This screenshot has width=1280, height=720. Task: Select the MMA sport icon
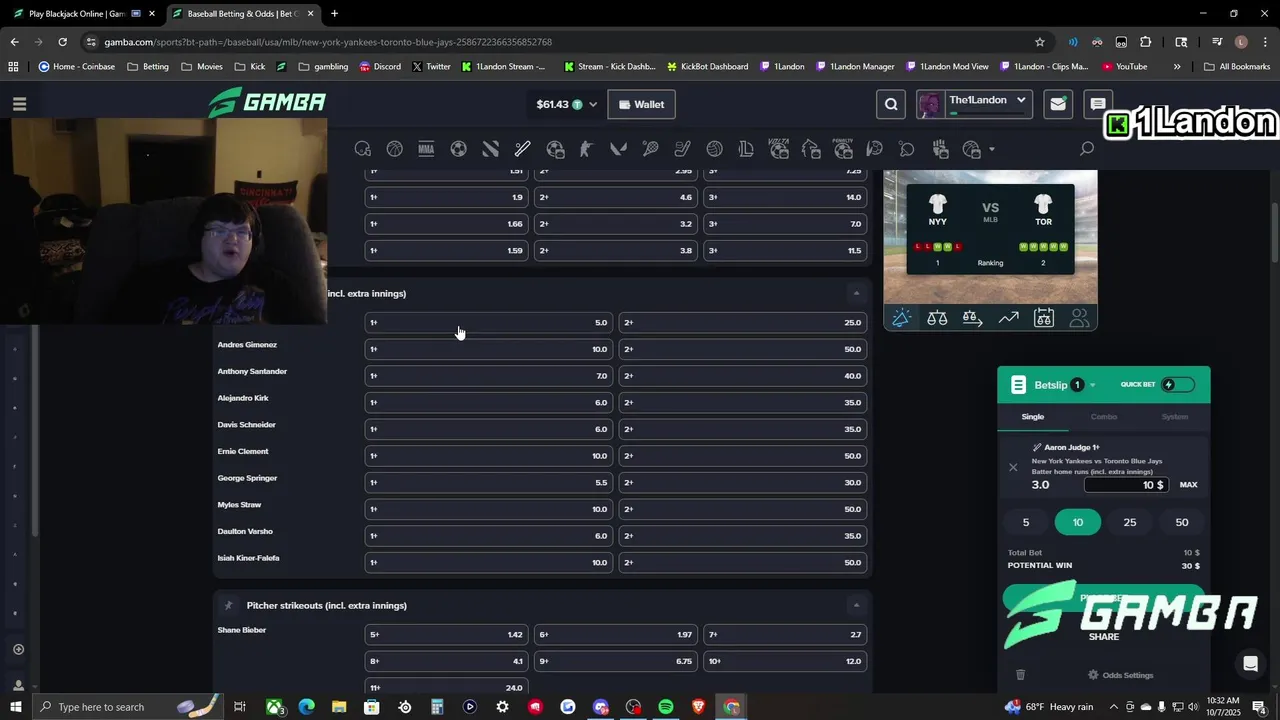[x=426, y=149]
